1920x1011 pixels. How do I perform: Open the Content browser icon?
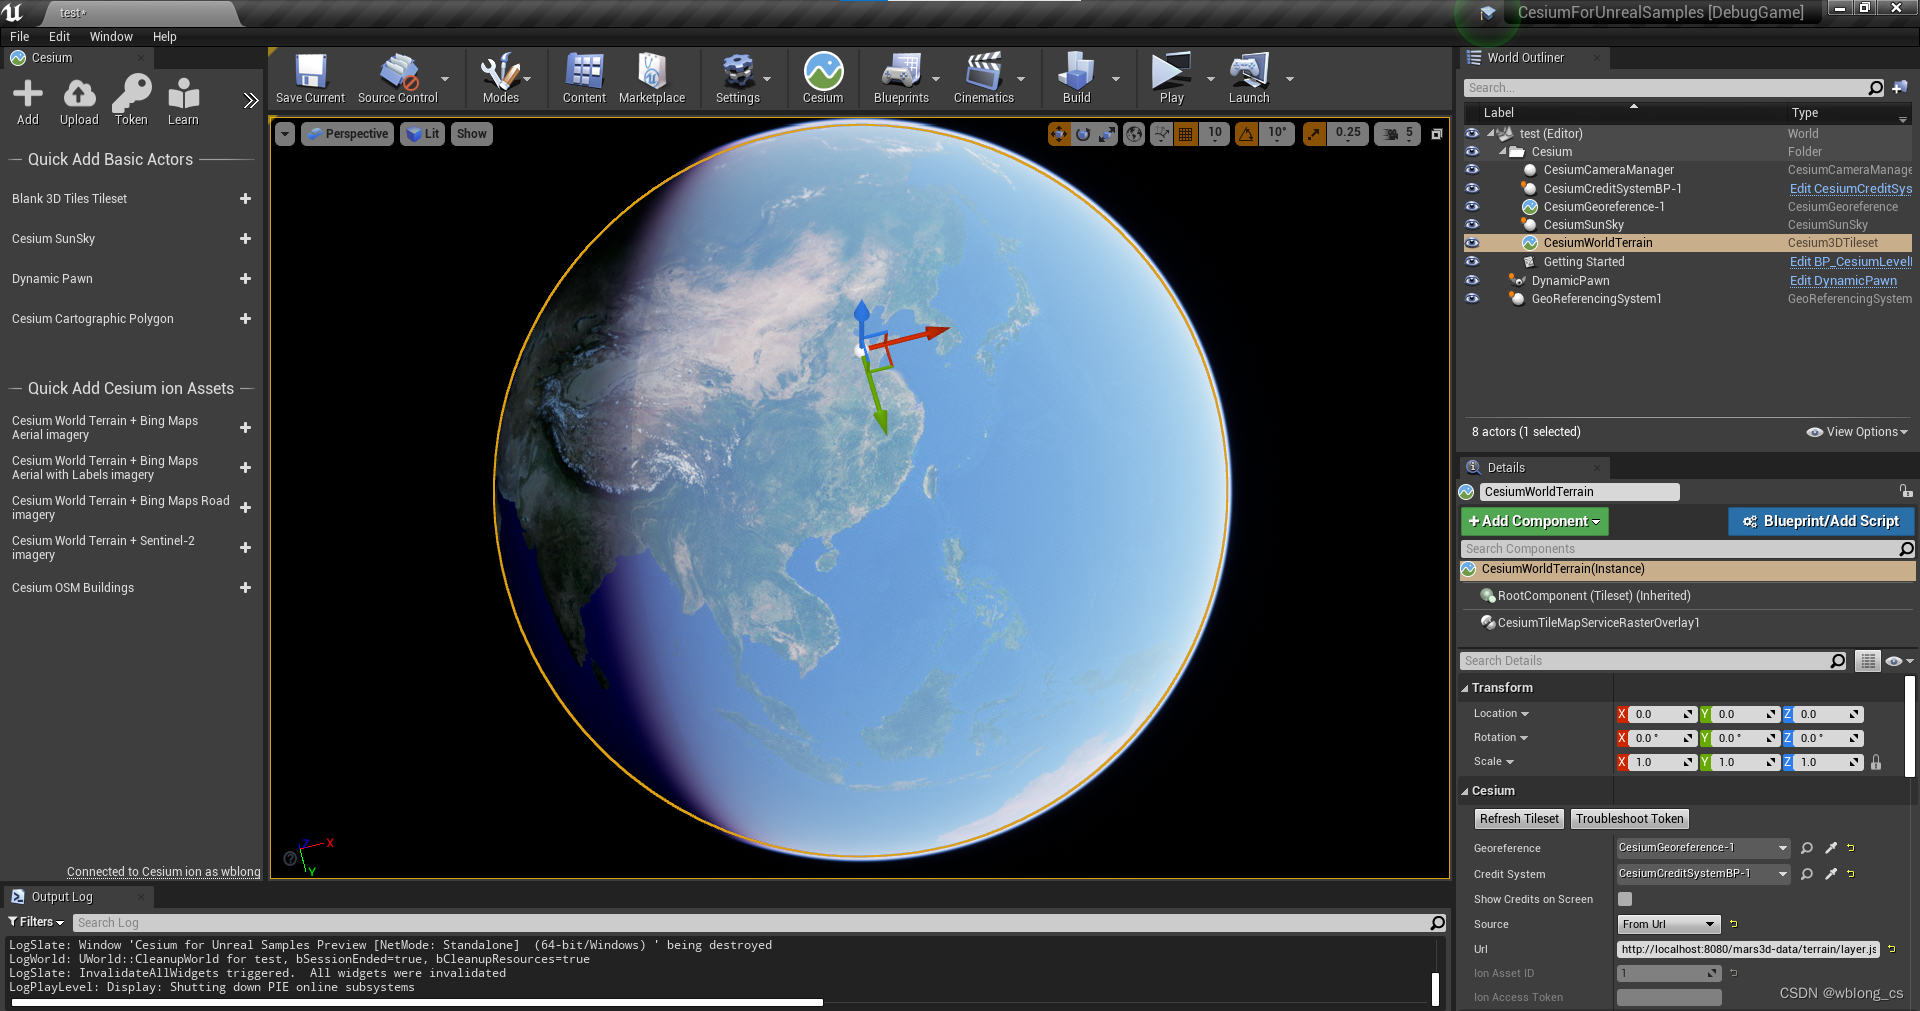(x=583, y=75)
